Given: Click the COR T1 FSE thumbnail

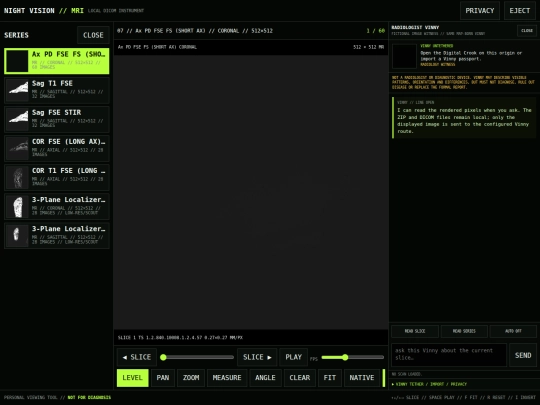Looking at the screenshot, I should click(18, 177).
